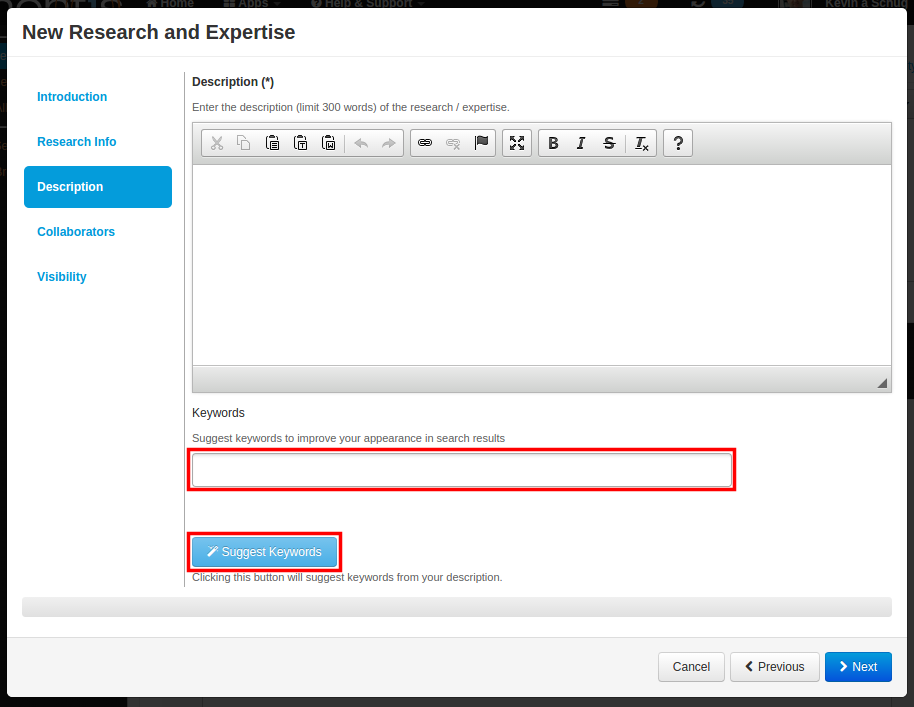Undo the last edit in editor
This screenshot has height=707, width=914.
click(361, 143)
